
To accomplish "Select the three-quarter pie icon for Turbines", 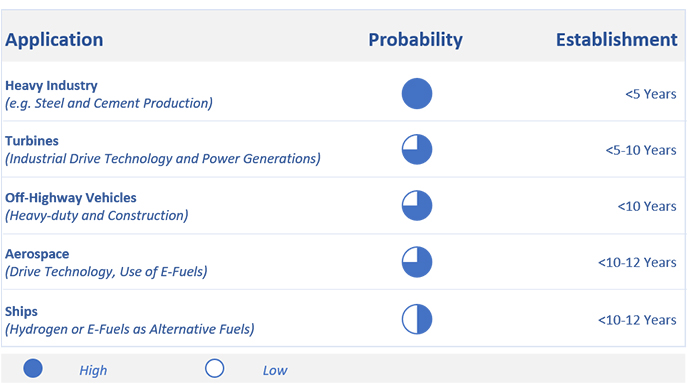I will 417,150.
